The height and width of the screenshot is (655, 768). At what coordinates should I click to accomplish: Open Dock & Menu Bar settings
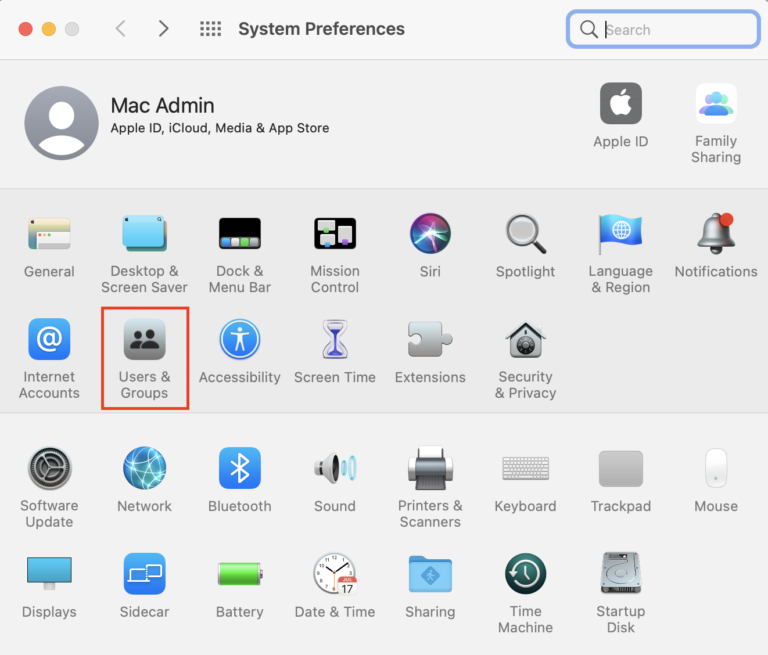coord(240,234)
